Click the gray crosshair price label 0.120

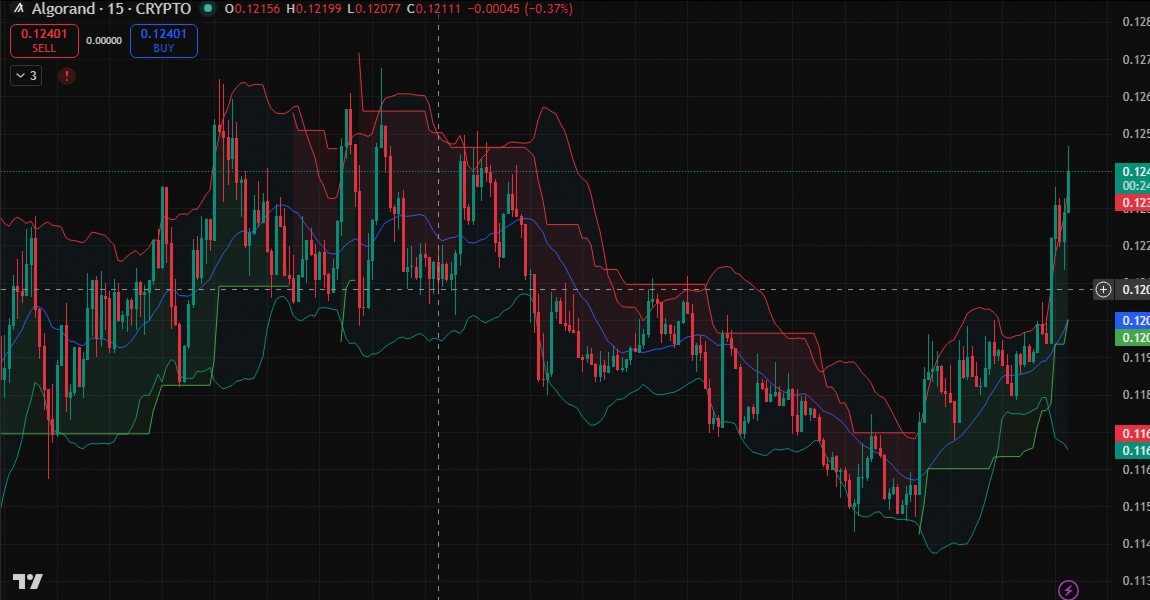click(1134, 290)
